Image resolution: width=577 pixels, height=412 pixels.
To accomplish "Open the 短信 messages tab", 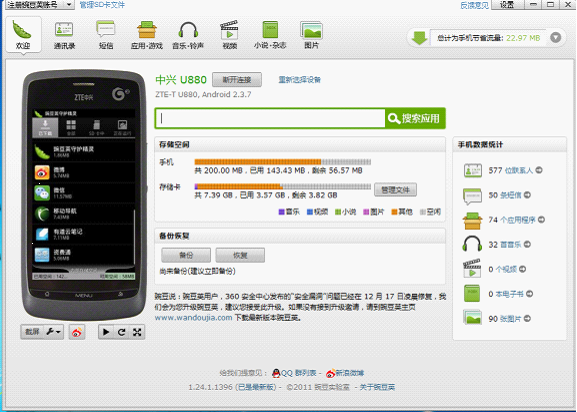I will [106, 35].
